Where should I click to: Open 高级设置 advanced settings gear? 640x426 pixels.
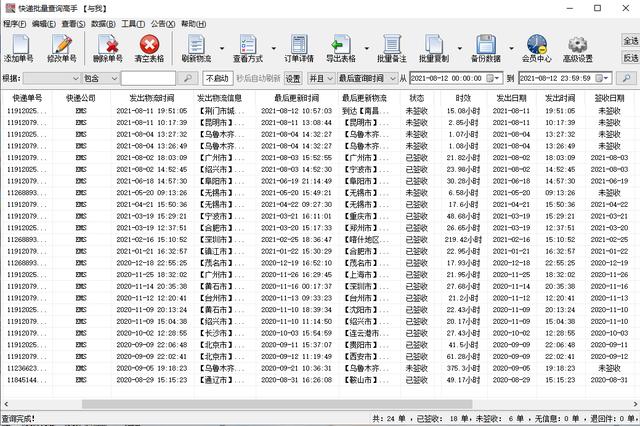[578, 48]
